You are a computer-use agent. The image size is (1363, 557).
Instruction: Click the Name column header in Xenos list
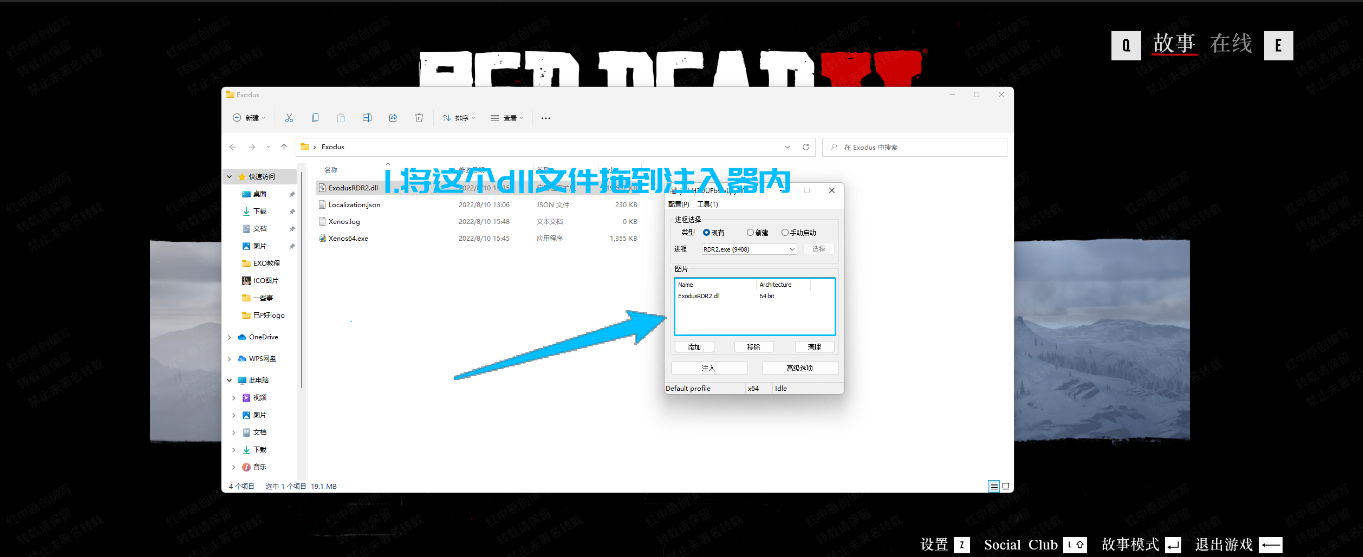(716, 285)
